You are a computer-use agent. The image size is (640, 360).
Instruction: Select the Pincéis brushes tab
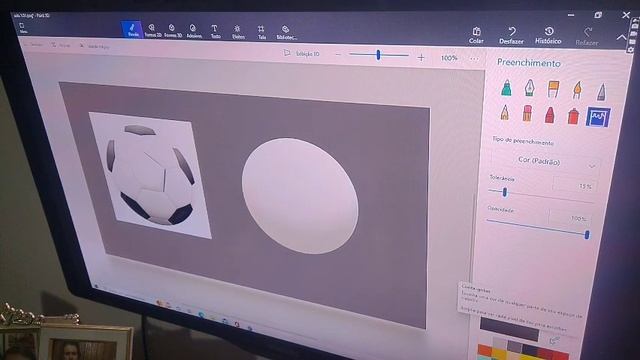[132, 30]
